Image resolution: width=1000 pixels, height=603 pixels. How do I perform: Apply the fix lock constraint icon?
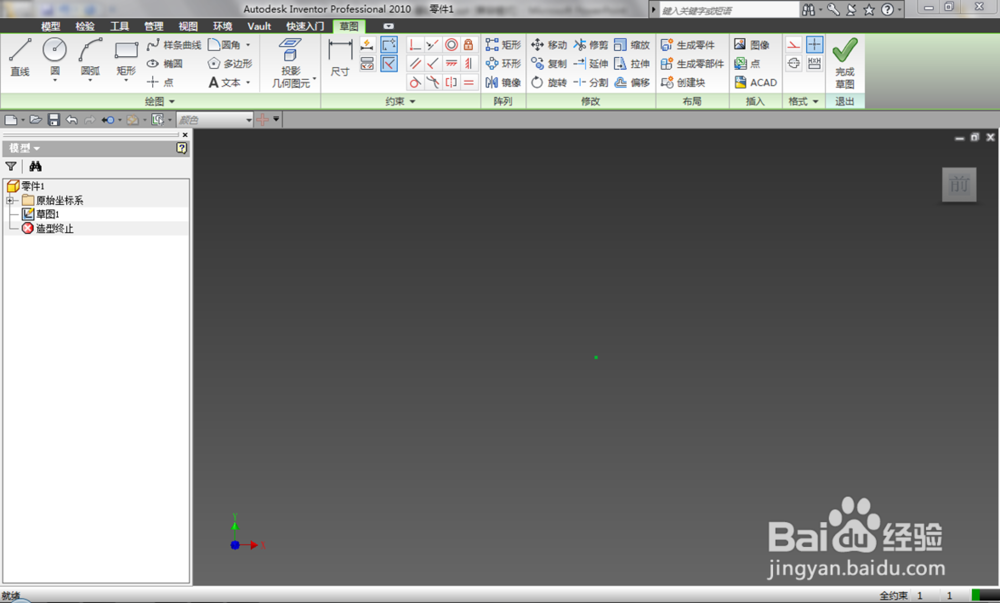[469, 45]
